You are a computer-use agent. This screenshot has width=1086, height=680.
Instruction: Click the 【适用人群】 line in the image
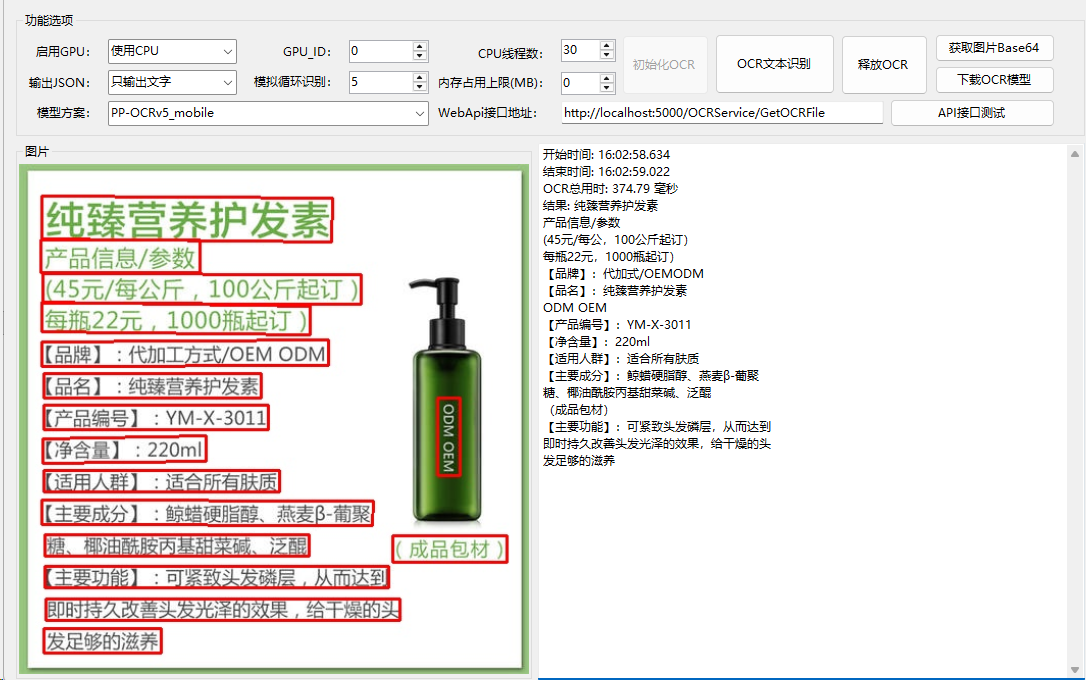tap(161, 482)
